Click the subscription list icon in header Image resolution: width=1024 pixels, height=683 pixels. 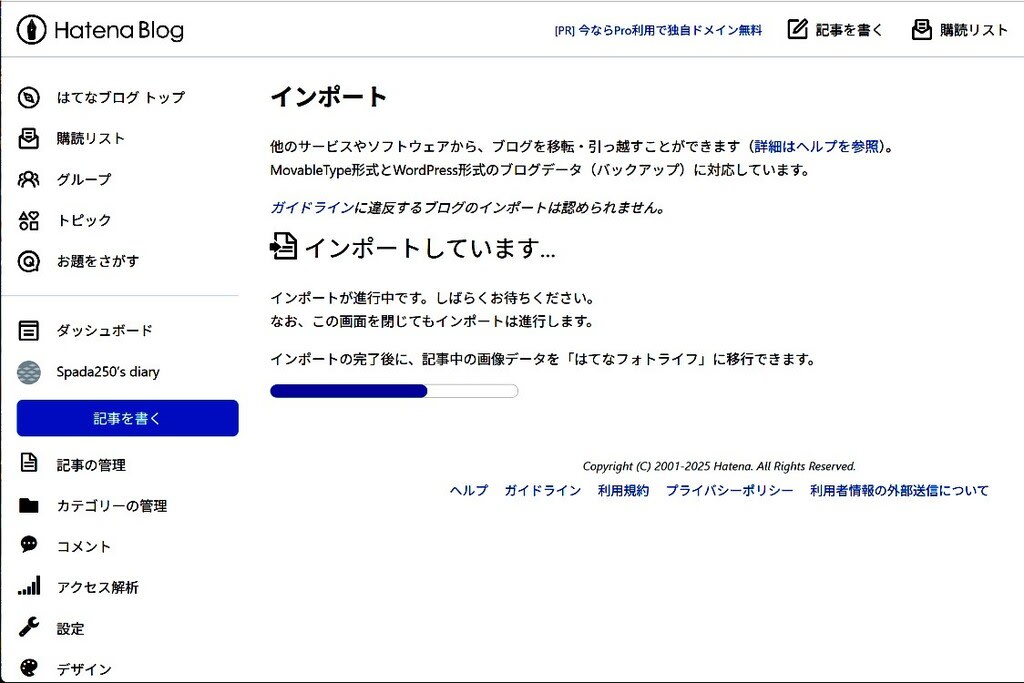coord(921,29)
